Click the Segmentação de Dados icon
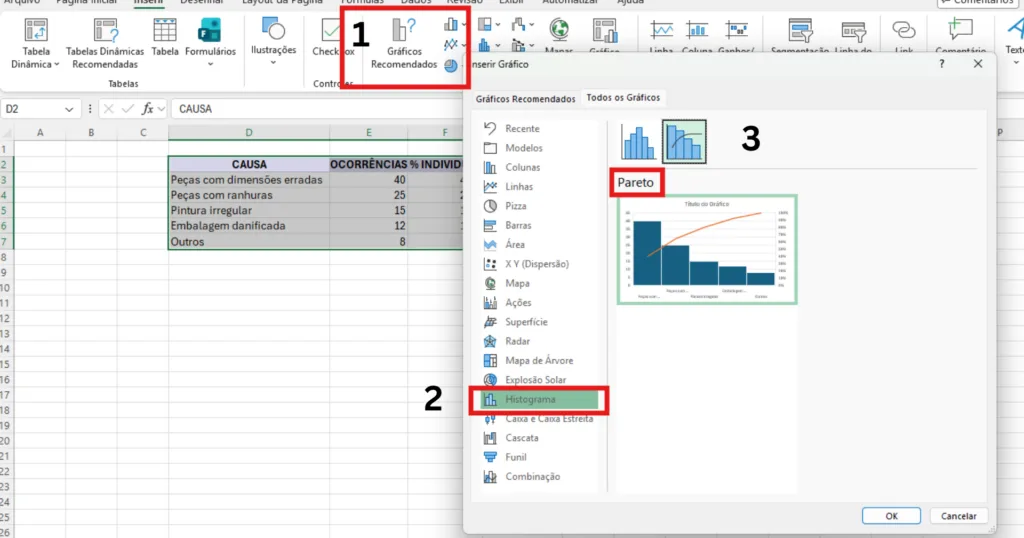 click(800, 31)
